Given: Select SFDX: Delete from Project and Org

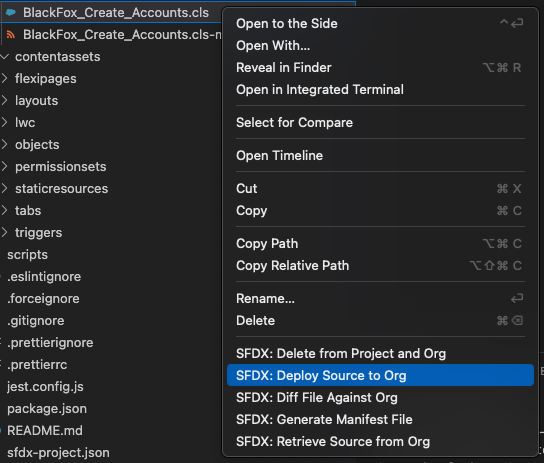Looking at the screenshot, I should pos(380,353).
